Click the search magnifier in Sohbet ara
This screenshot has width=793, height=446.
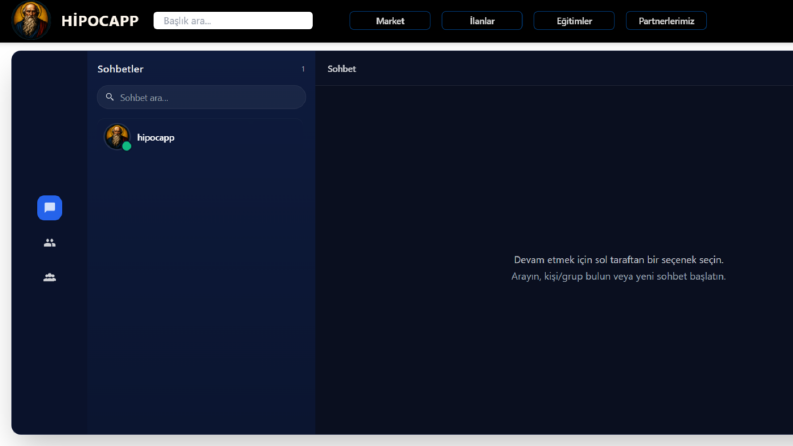[x=110, y=97]
